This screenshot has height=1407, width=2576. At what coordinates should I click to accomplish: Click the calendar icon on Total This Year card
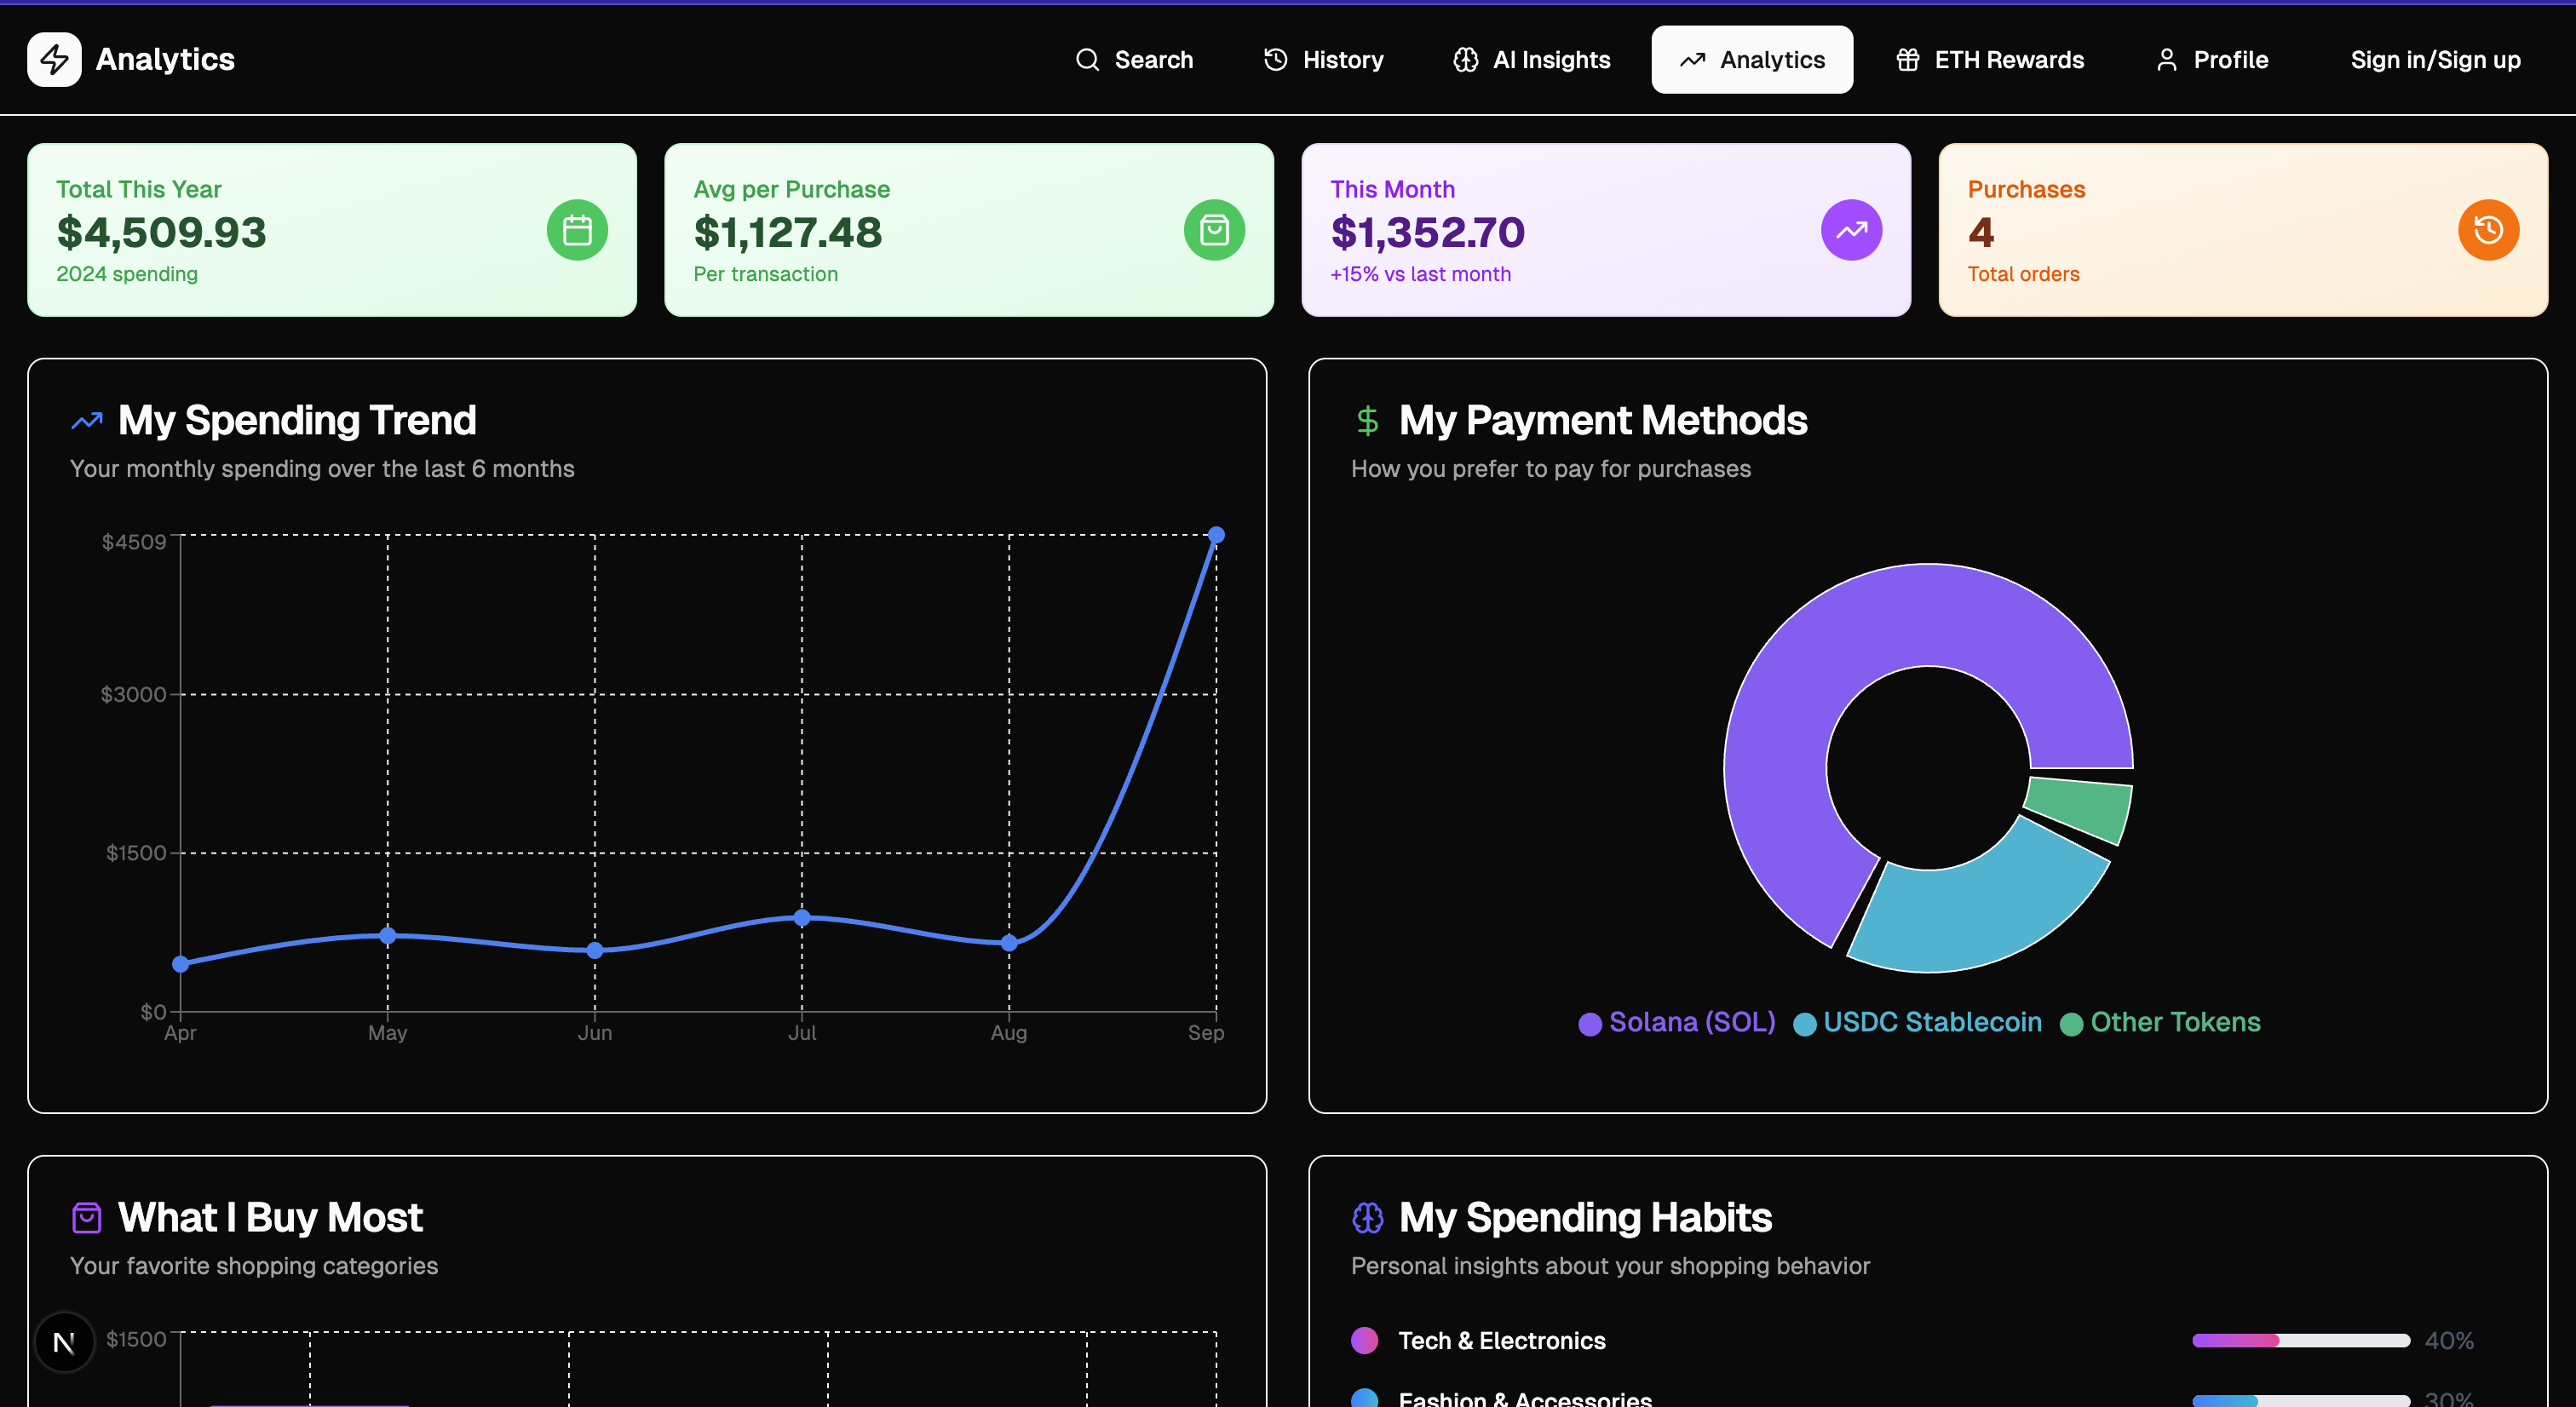pos(577,230)
